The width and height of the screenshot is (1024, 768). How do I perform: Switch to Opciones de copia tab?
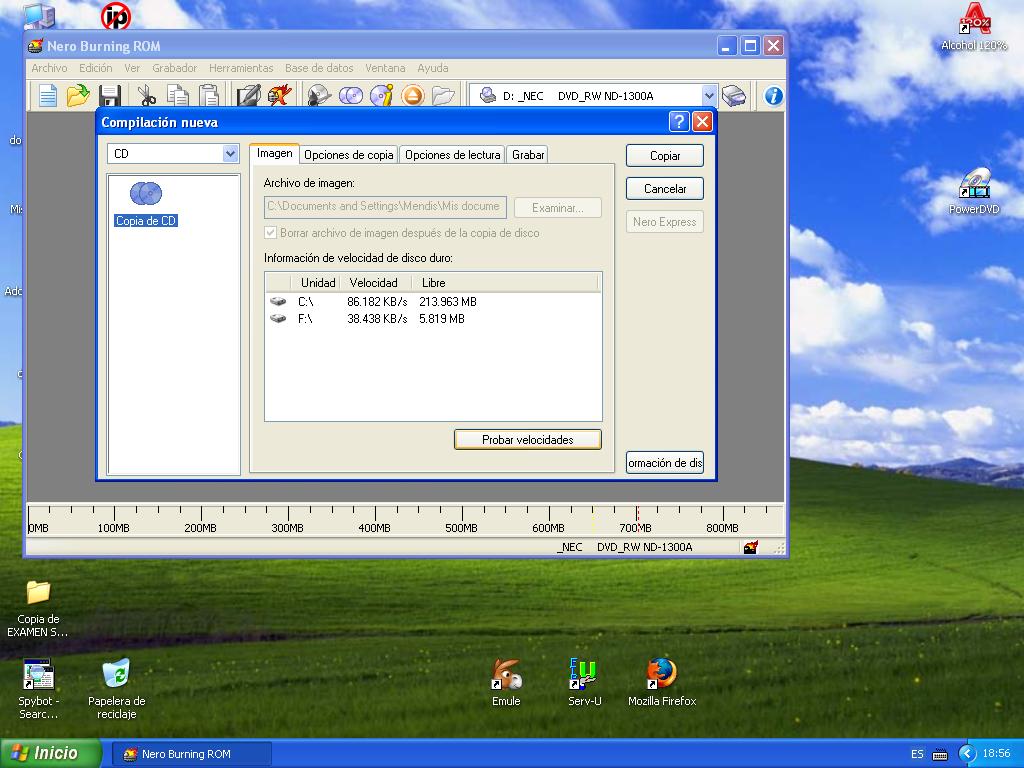coord(349,155)
